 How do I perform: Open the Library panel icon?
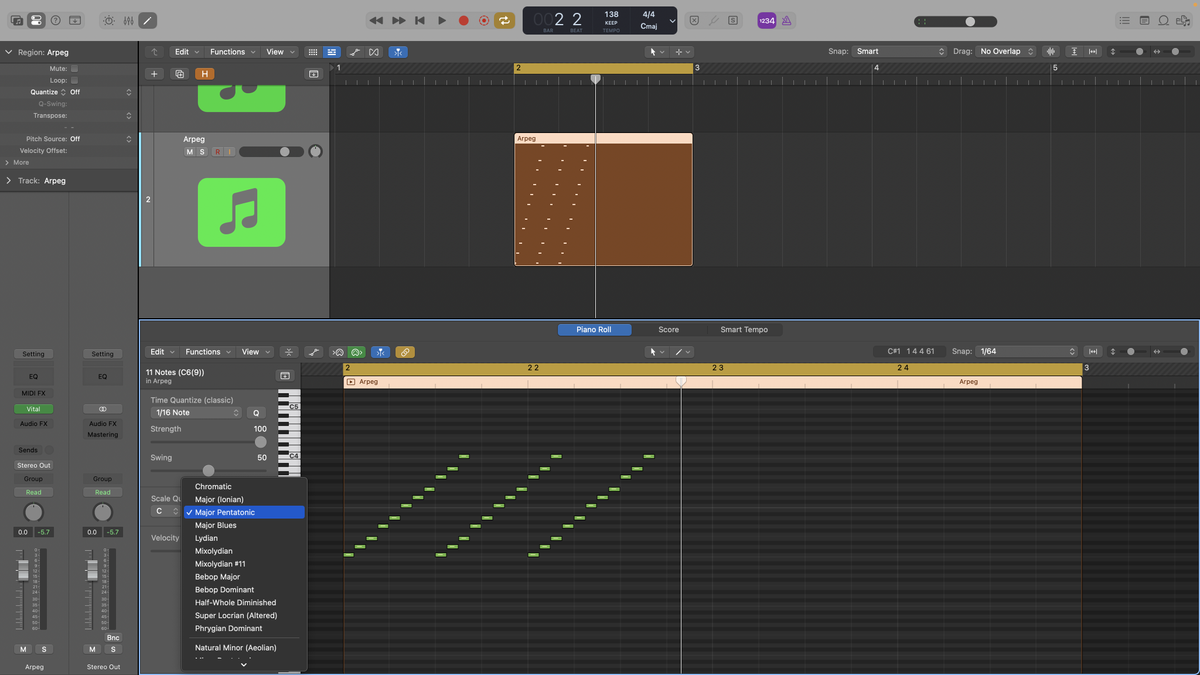(17, 20)
